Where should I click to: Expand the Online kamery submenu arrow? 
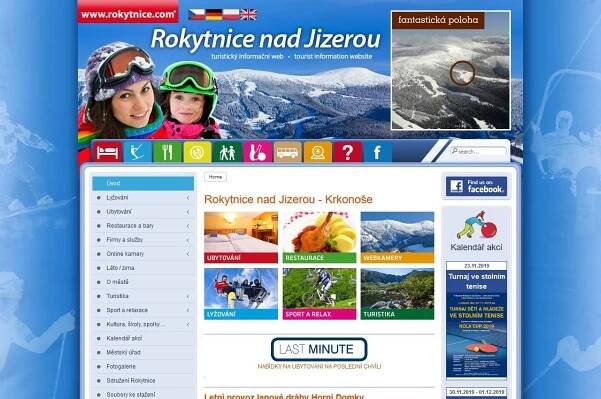188,254
